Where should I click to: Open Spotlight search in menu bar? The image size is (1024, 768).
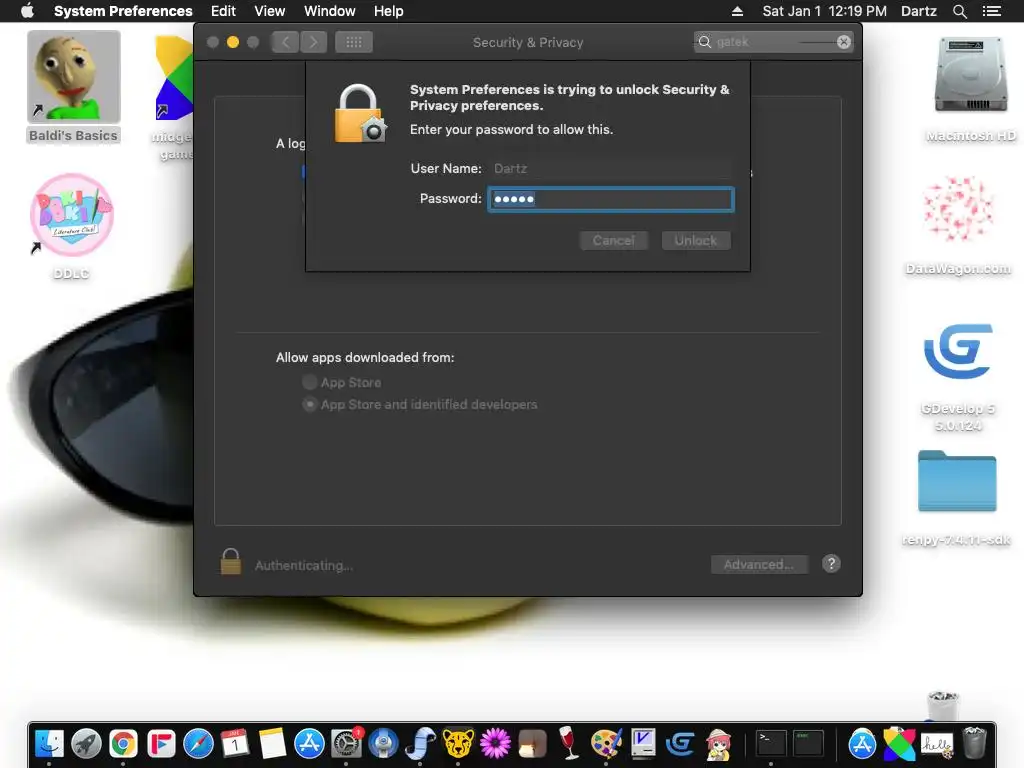click(959, 11)
